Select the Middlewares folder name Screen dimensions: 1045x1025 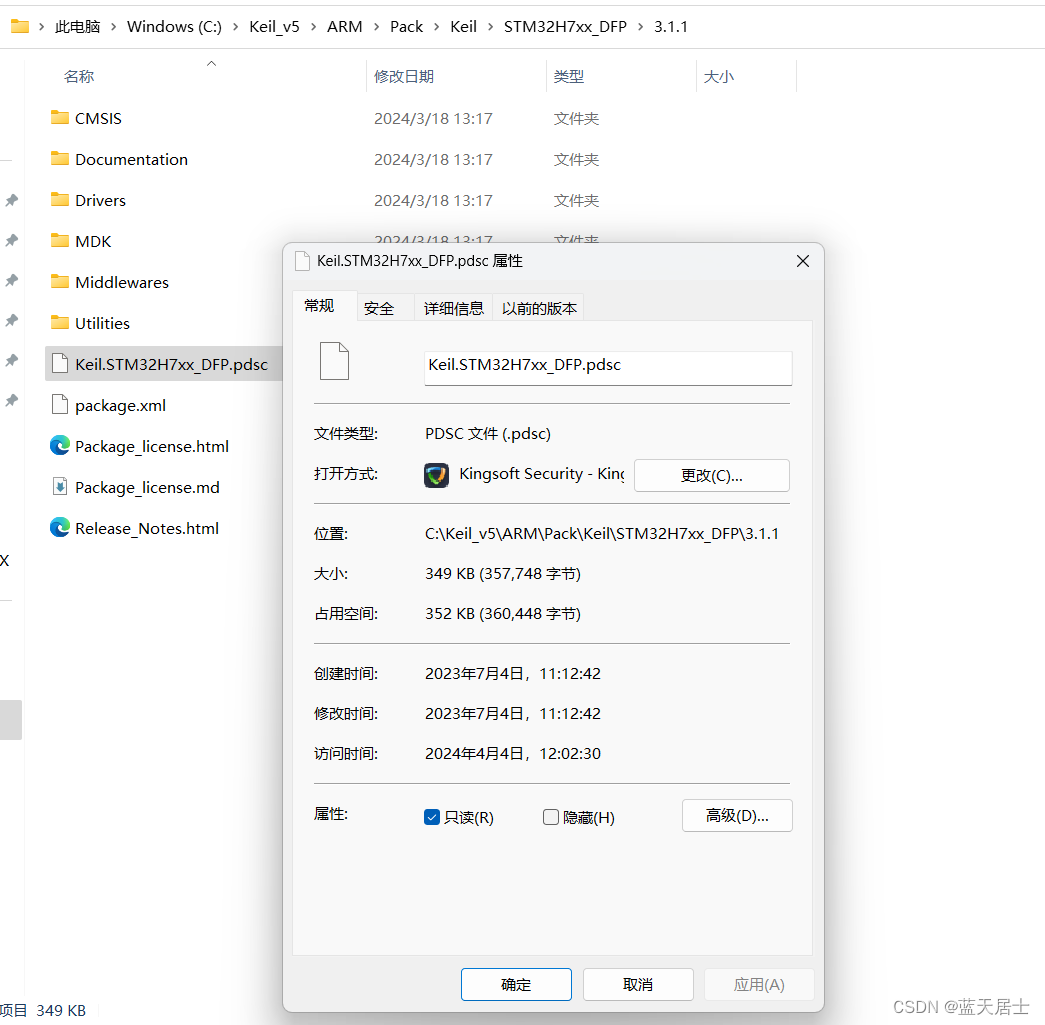[122, 283]
